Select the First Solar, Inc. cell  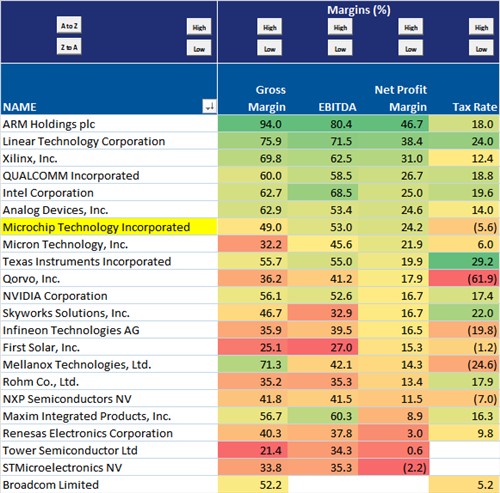click(109, 347)
